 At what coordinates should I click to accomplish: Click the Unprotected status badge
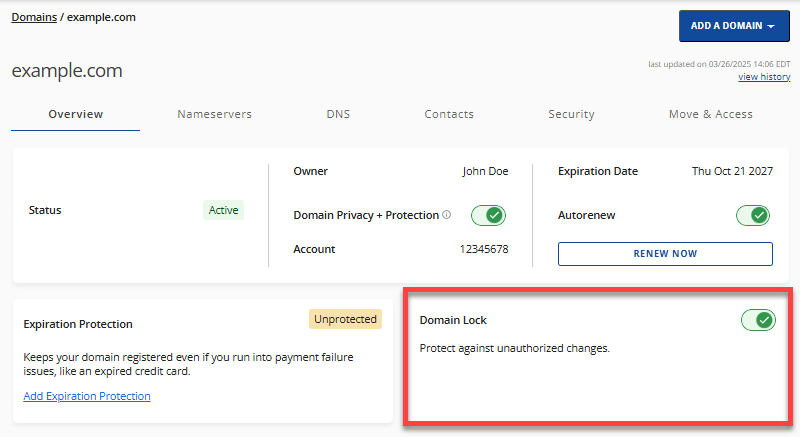[x=345, y=319]
